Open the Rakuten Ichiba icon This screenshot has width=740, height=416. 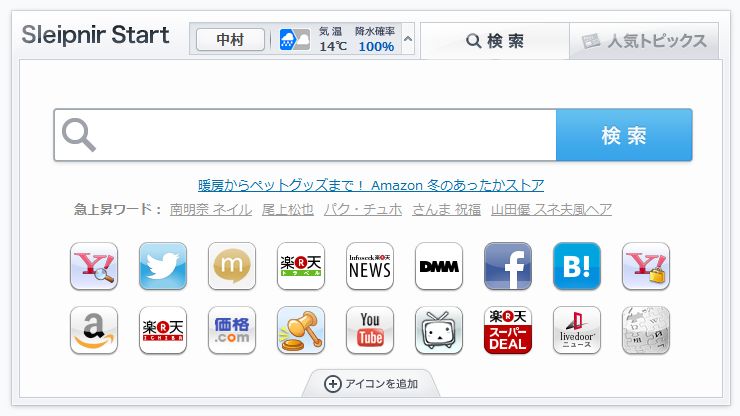point(163,330)
